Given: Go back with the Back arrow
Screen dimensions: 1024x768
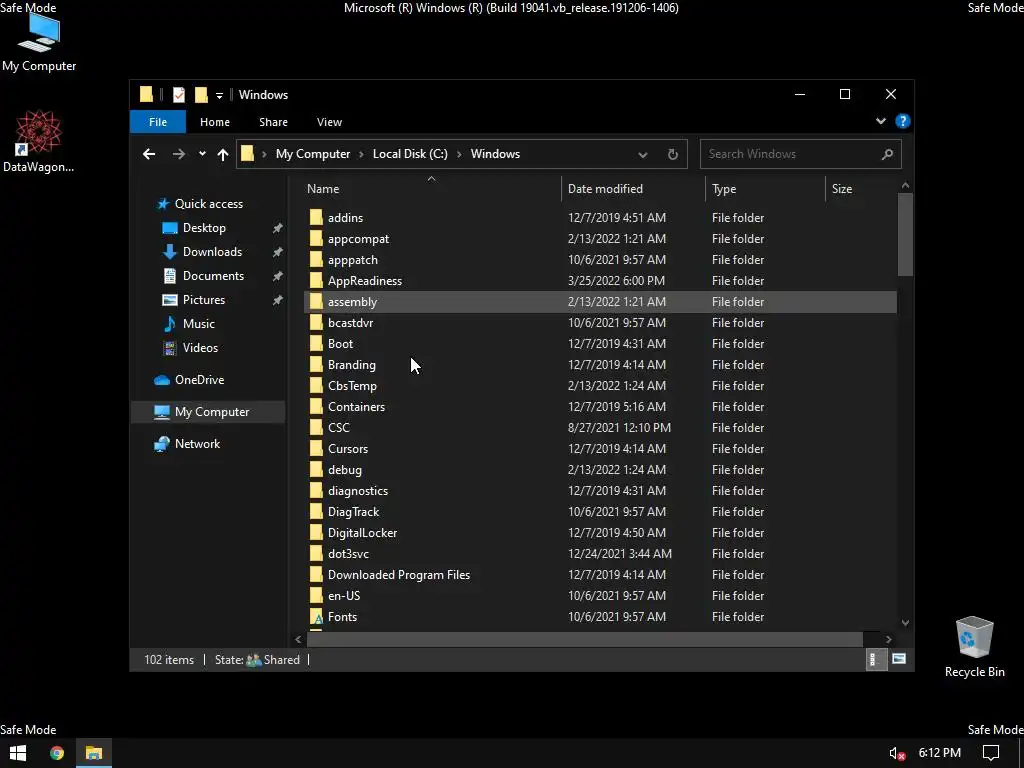Looking at the screenshot, I should tap(149, 154).
